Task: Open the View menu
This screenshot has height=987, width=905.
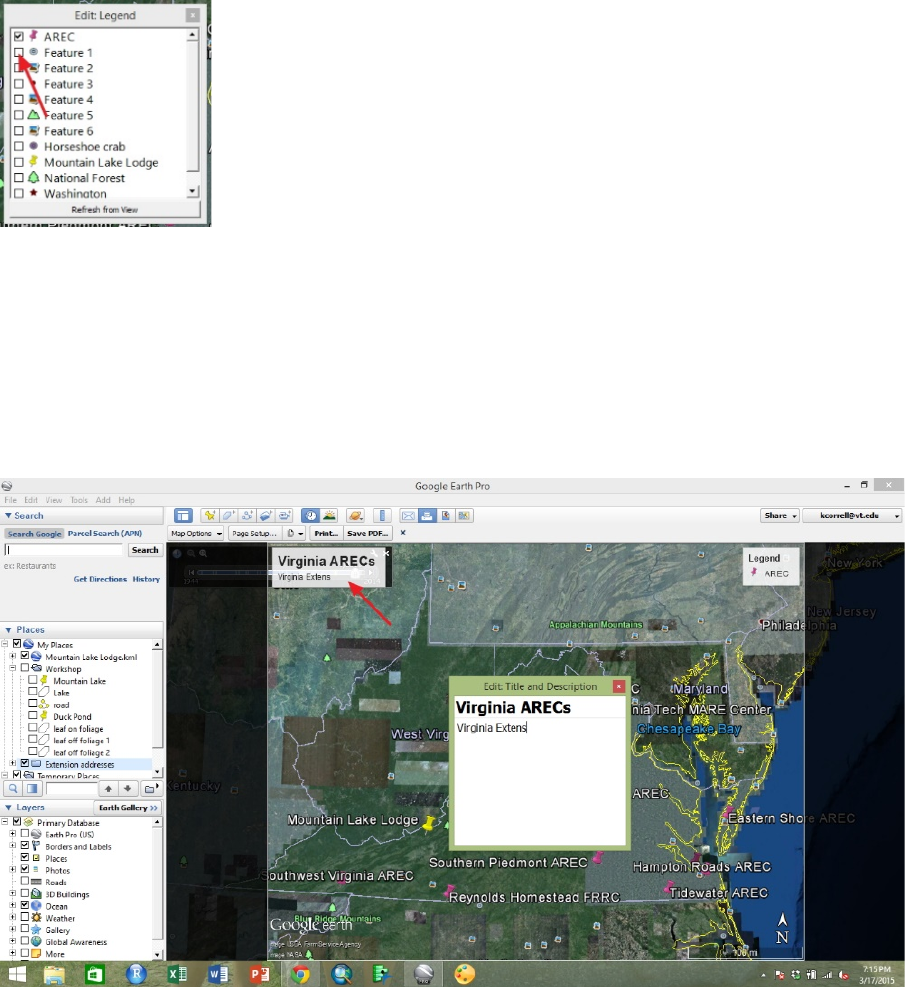Action: tap(53, 500)
